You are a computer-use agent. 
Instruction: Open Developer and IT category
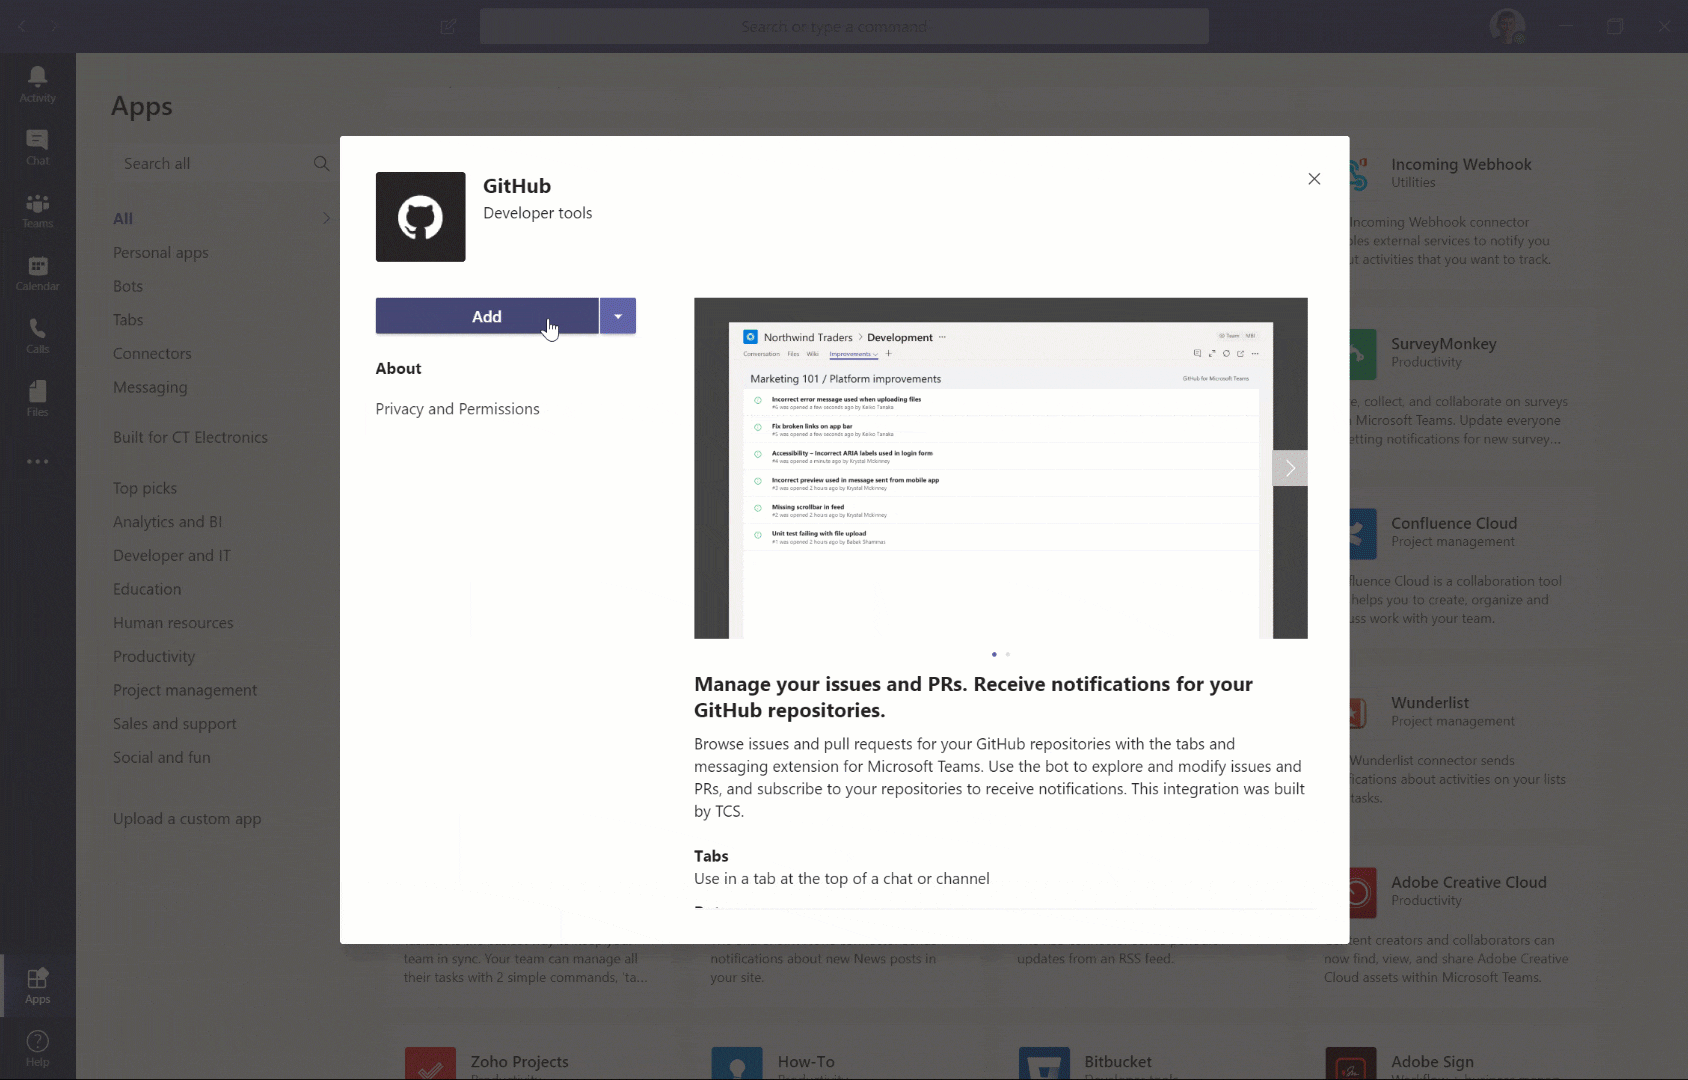172,555
